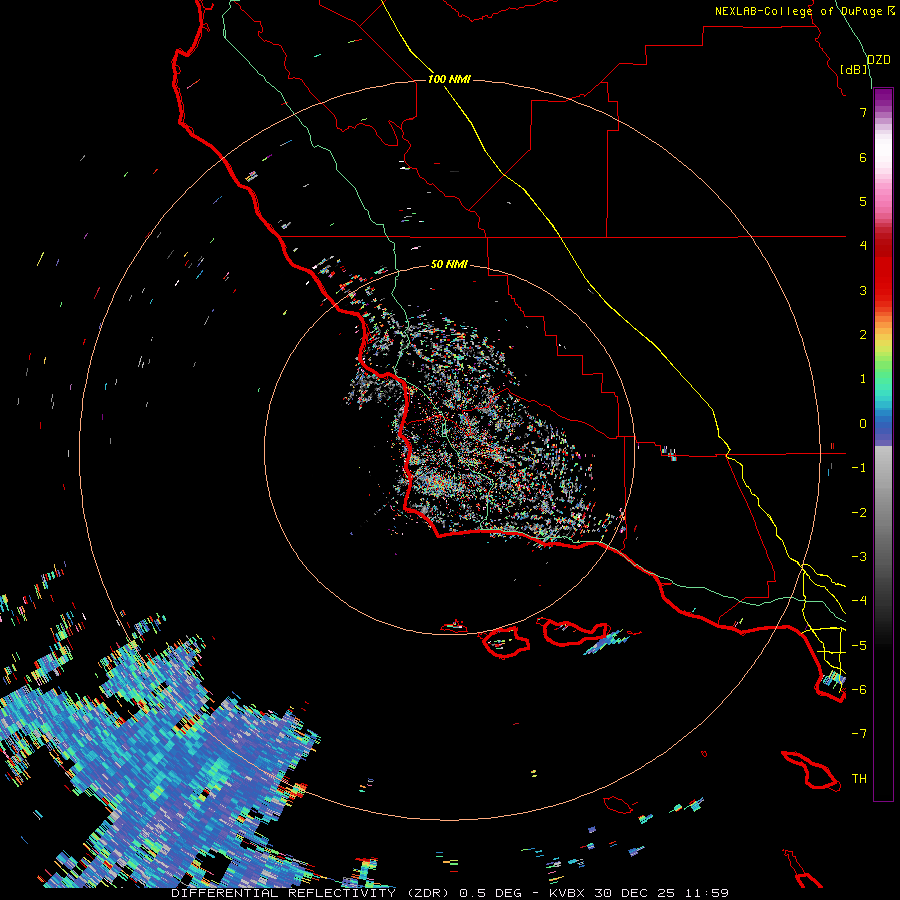Click the 50 NMI range ring label
This screenshot has height=900, width=900.
pyautogui.click(x=449, y=264)
